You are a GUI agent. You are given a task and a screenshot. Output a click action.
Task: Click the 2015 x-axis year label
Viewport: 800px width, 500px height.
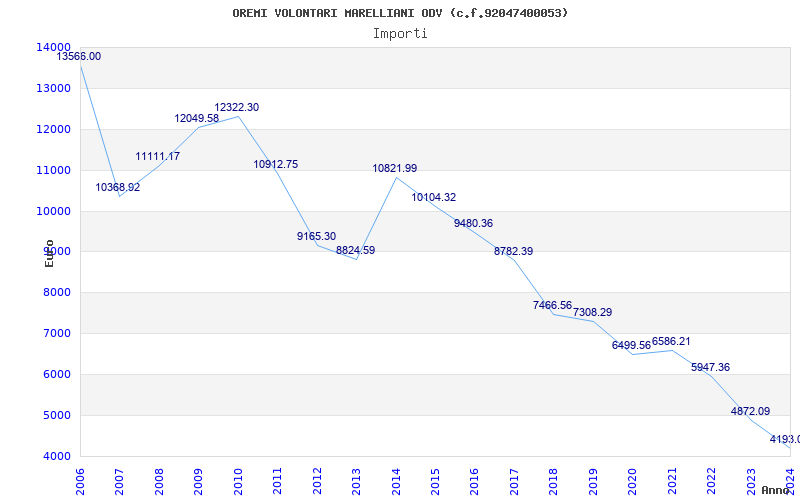click(435, 481)
